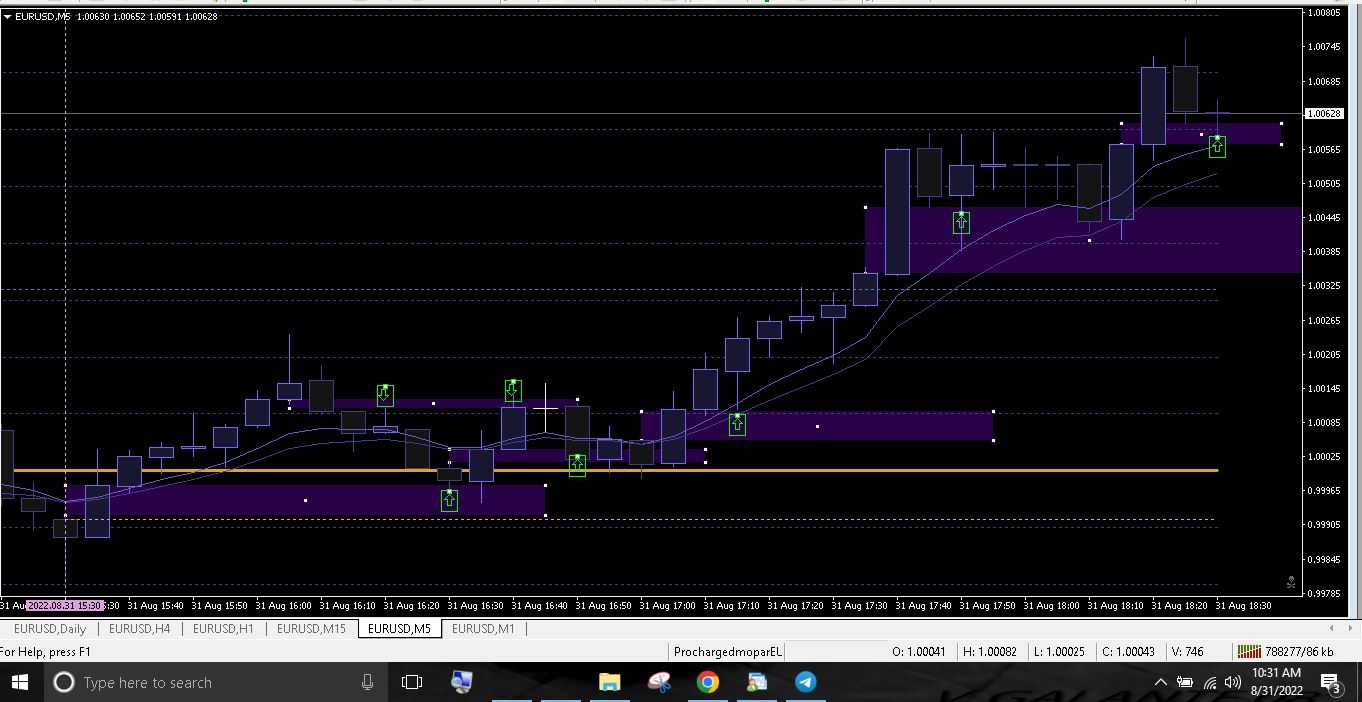Click the low price L: 1.00025 field
This screenshot has width=1362, height=702.
coord(1059,652)
